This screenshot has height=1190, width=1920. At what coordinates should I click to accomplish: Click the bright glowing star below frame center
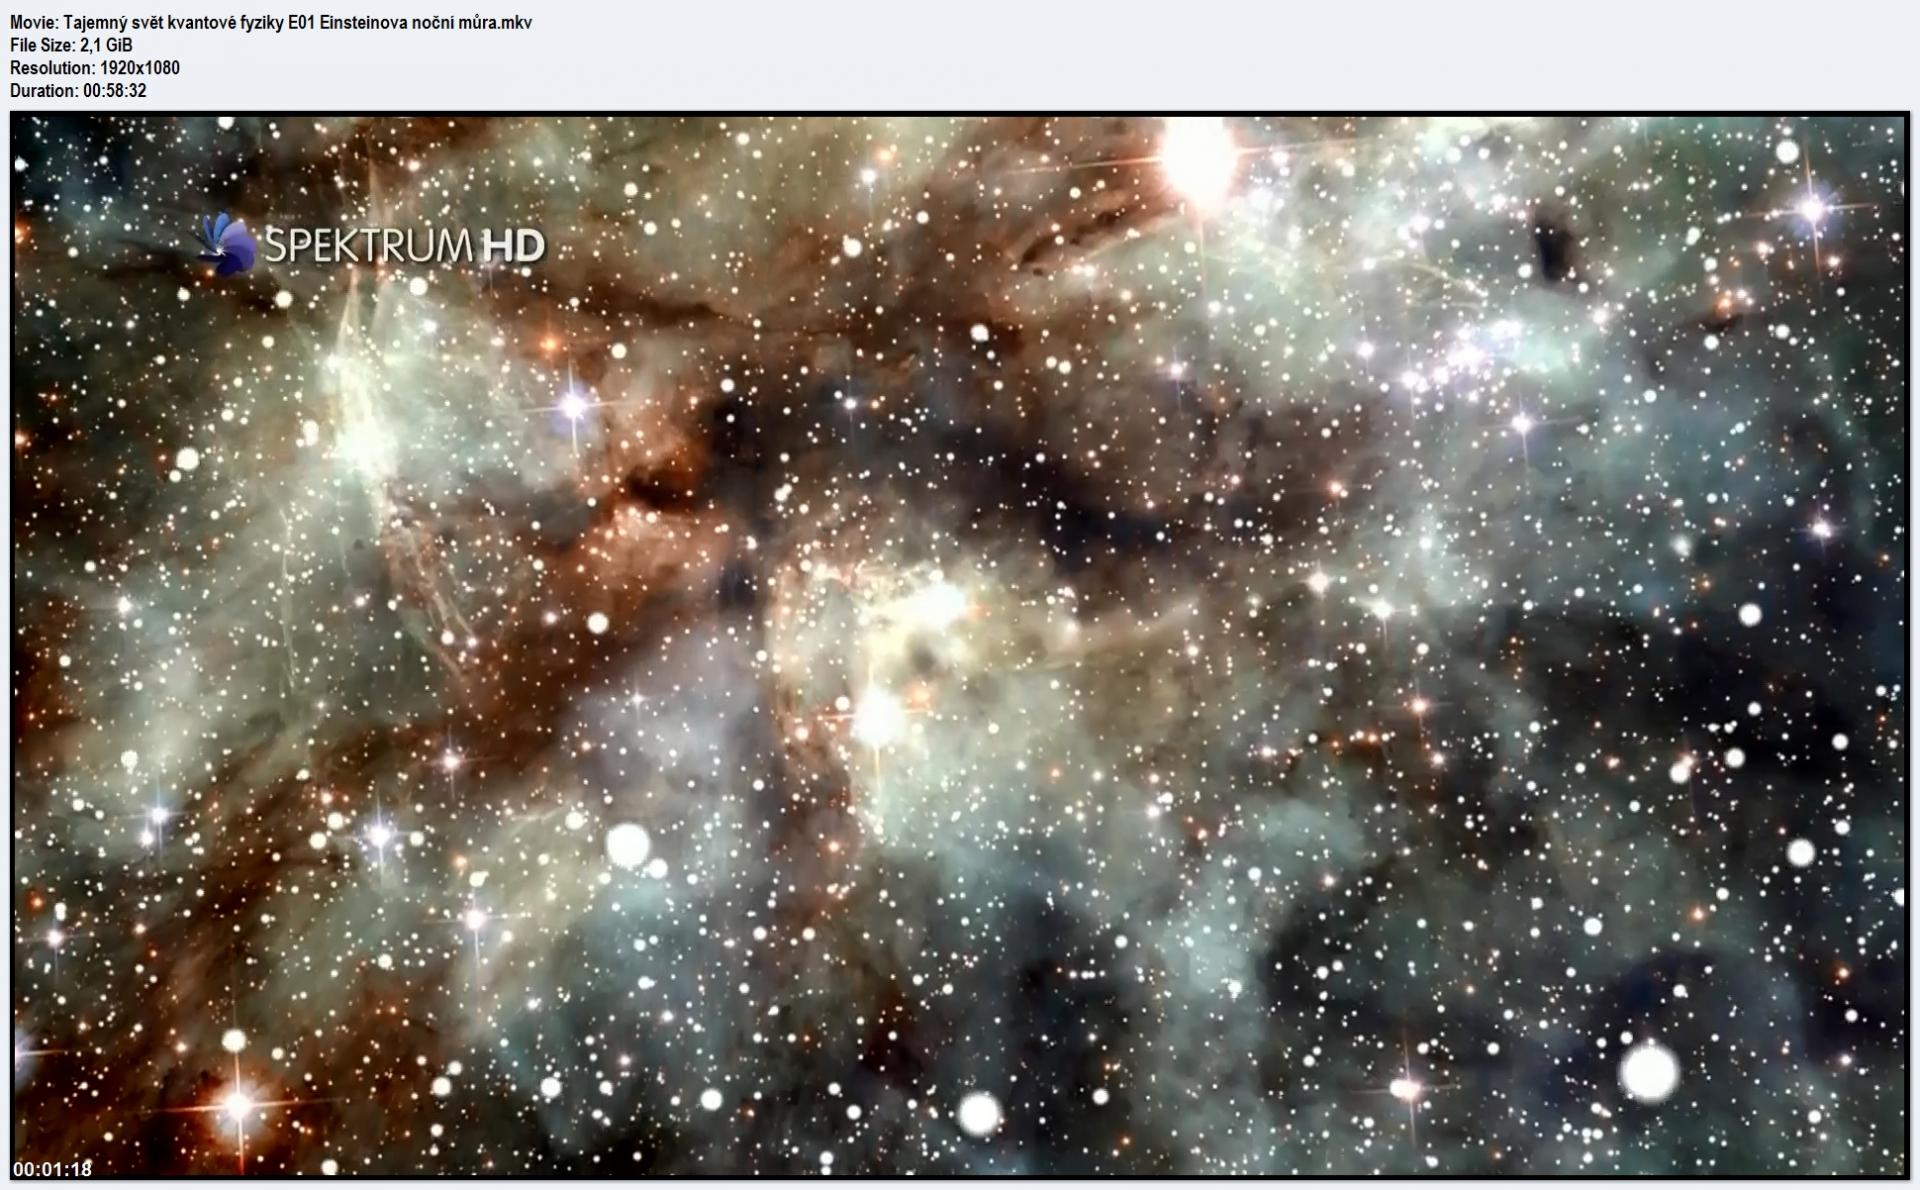click(878, 715)
